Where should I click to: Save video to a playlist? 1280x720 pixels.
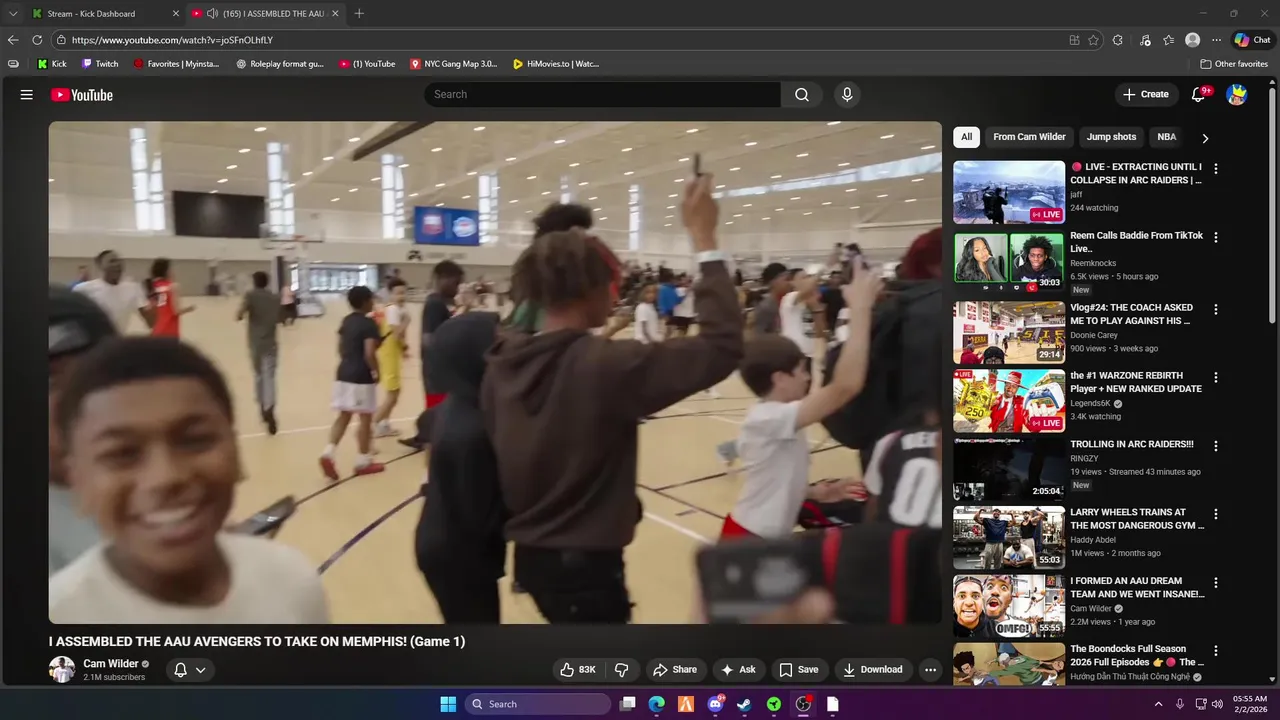click(799, 670)
